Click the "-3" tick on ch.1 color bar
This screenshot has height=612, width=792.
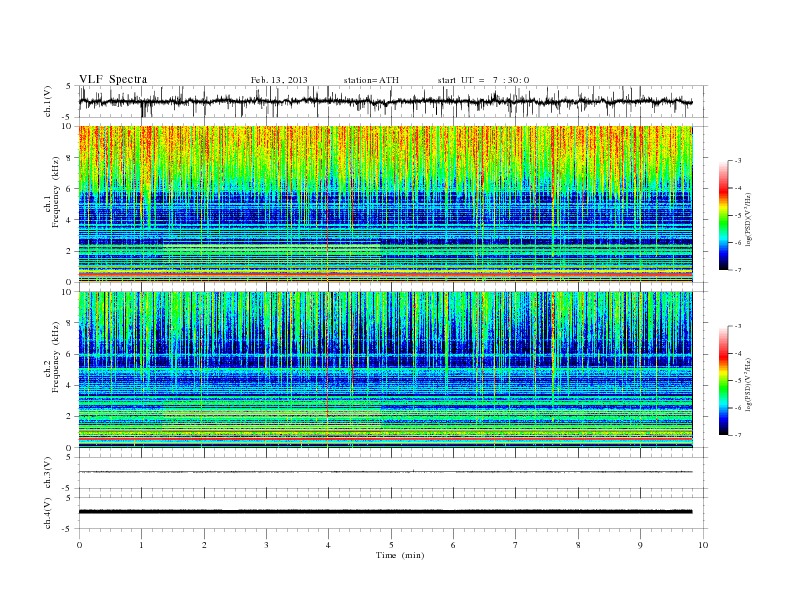coord(737,161)
